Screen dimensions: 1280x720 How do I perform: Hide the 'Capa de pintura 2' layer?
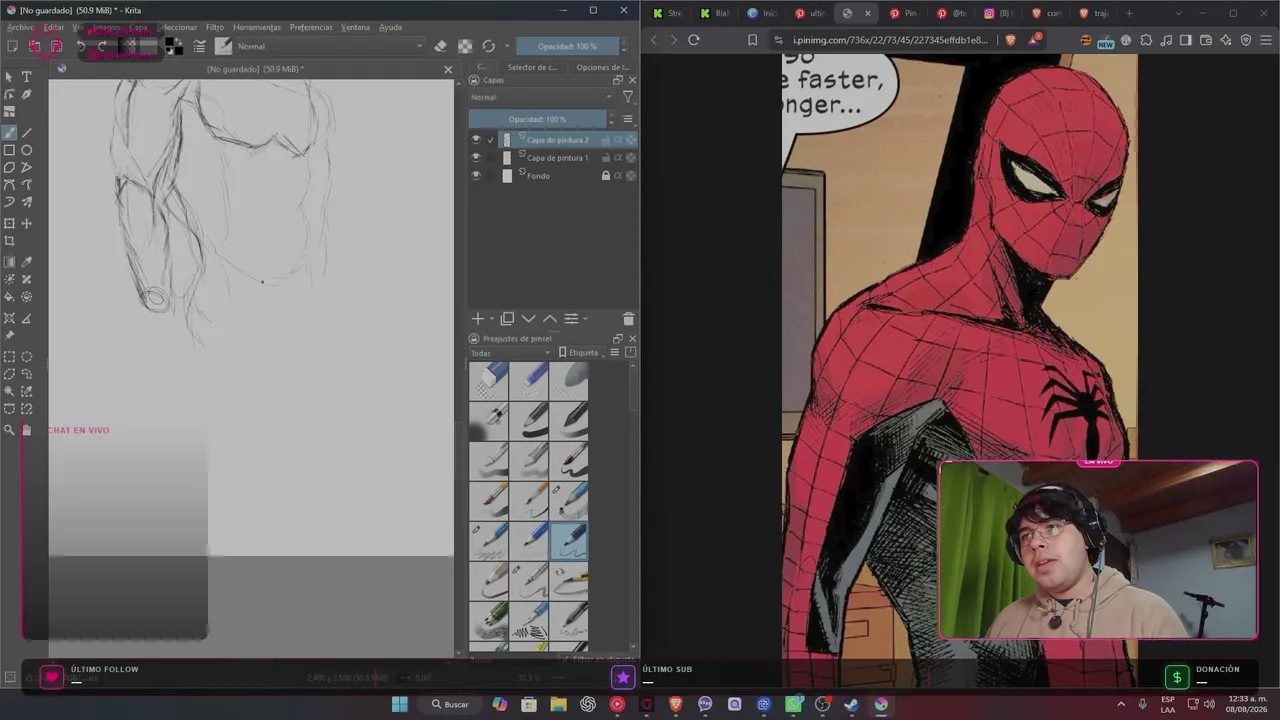point(476,140)
